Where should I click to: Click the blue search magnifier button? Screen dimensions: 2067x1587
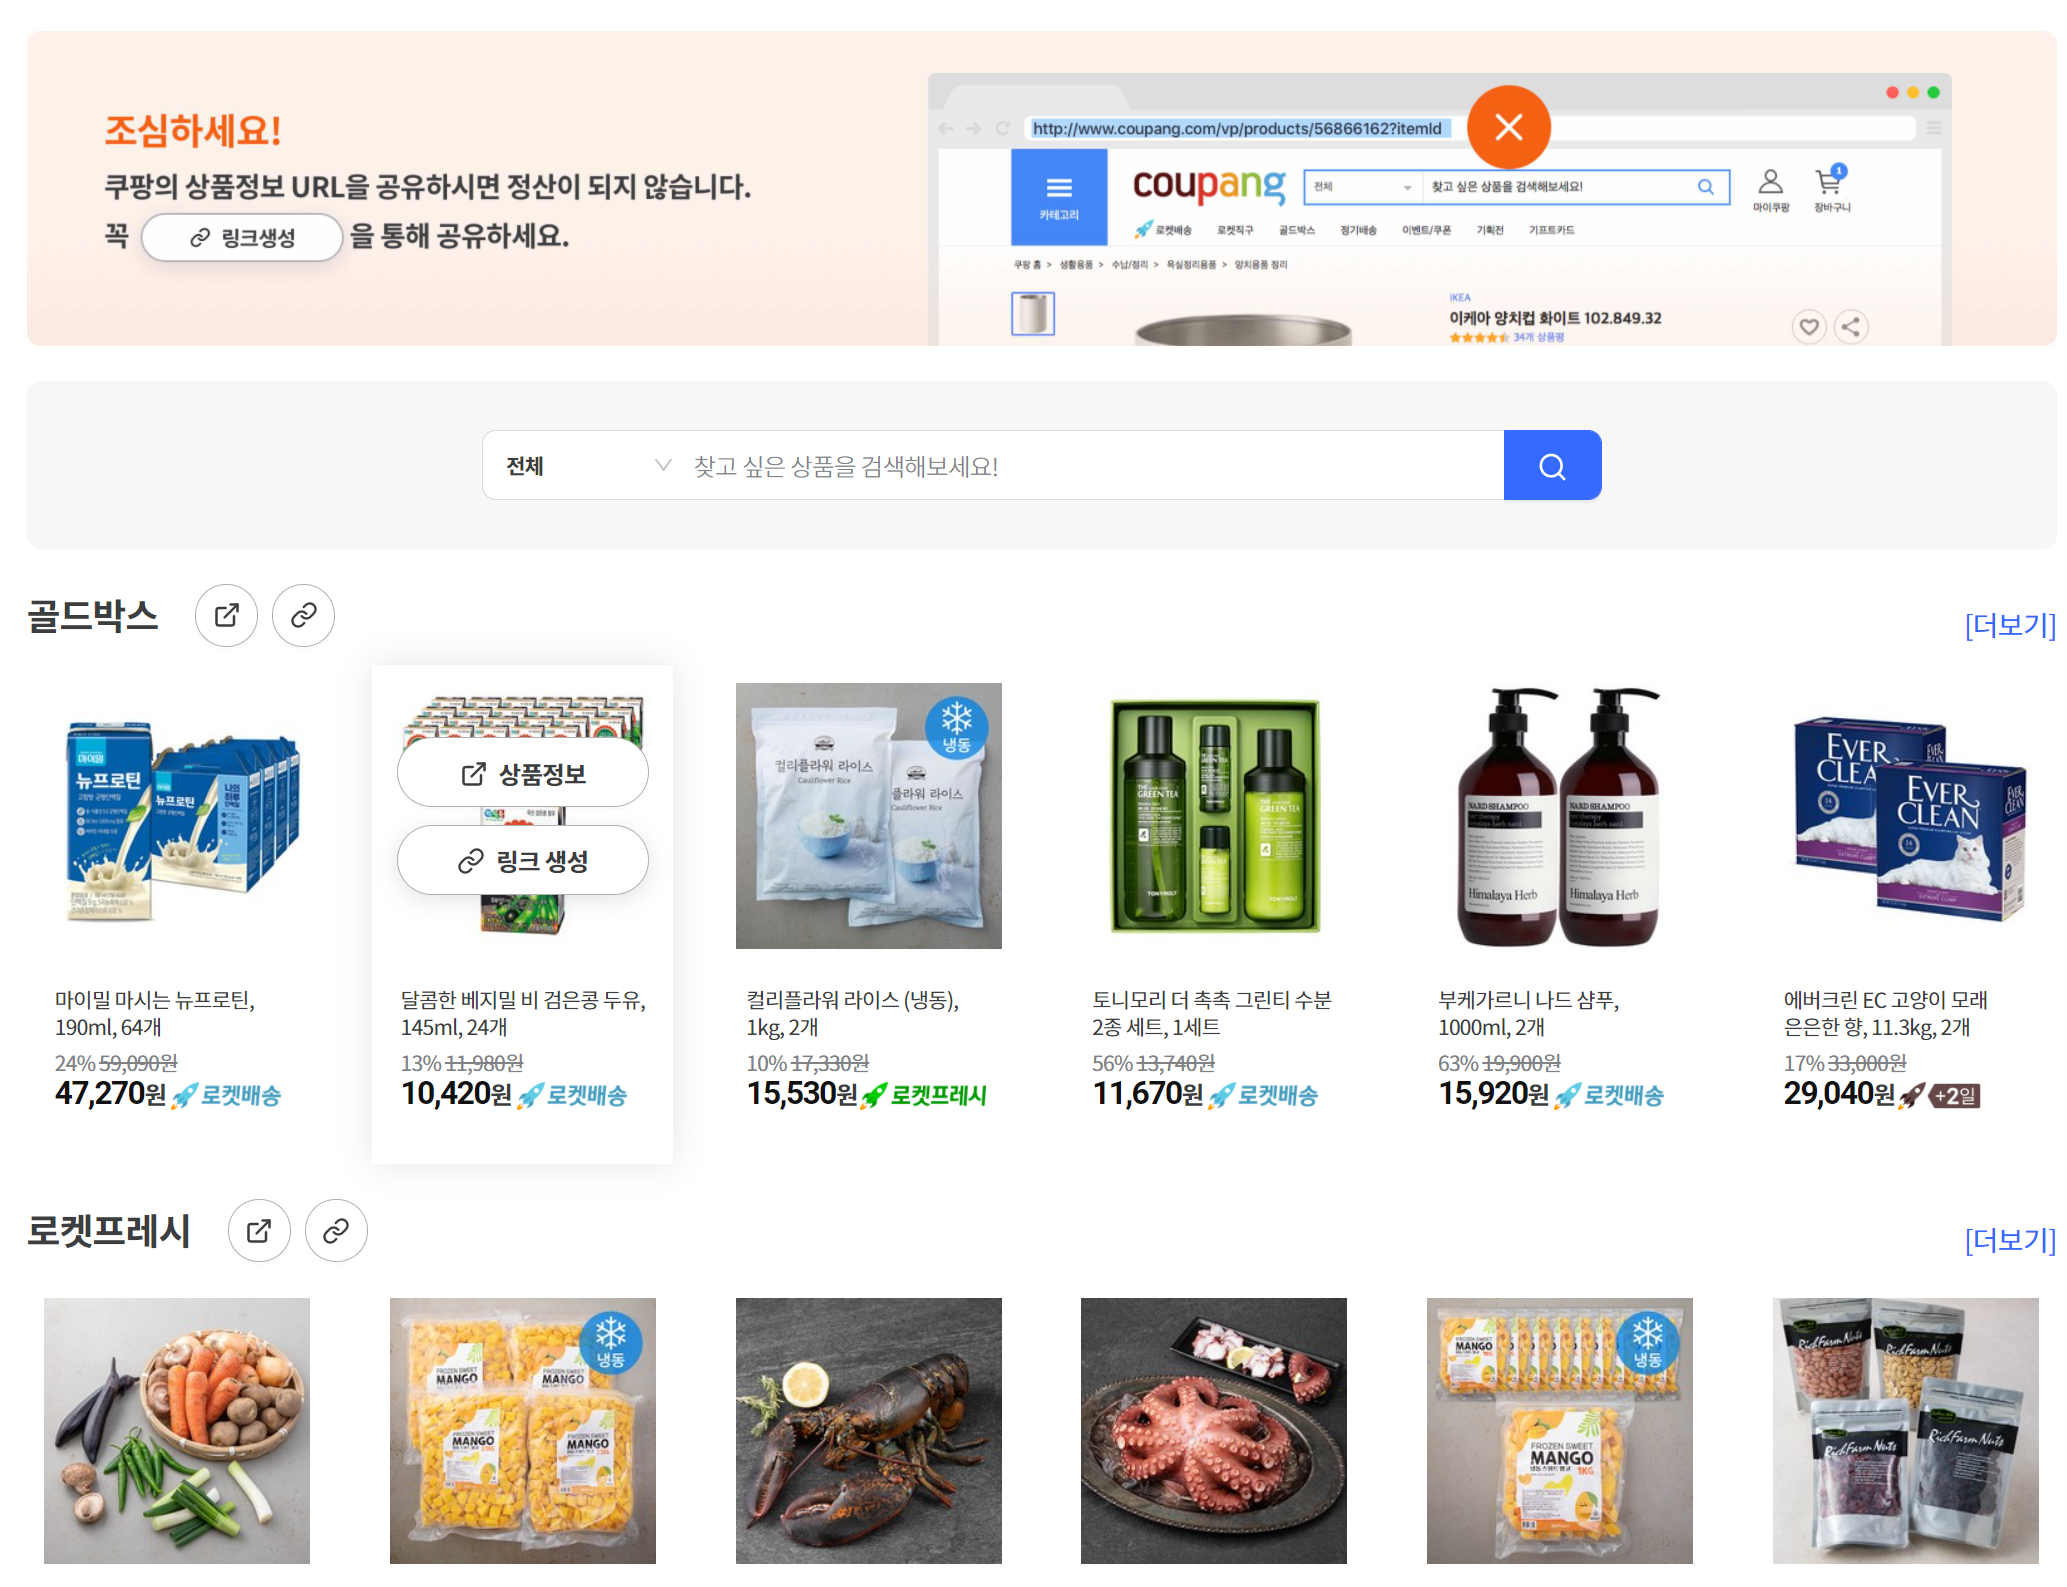(x=1551, y=466)
